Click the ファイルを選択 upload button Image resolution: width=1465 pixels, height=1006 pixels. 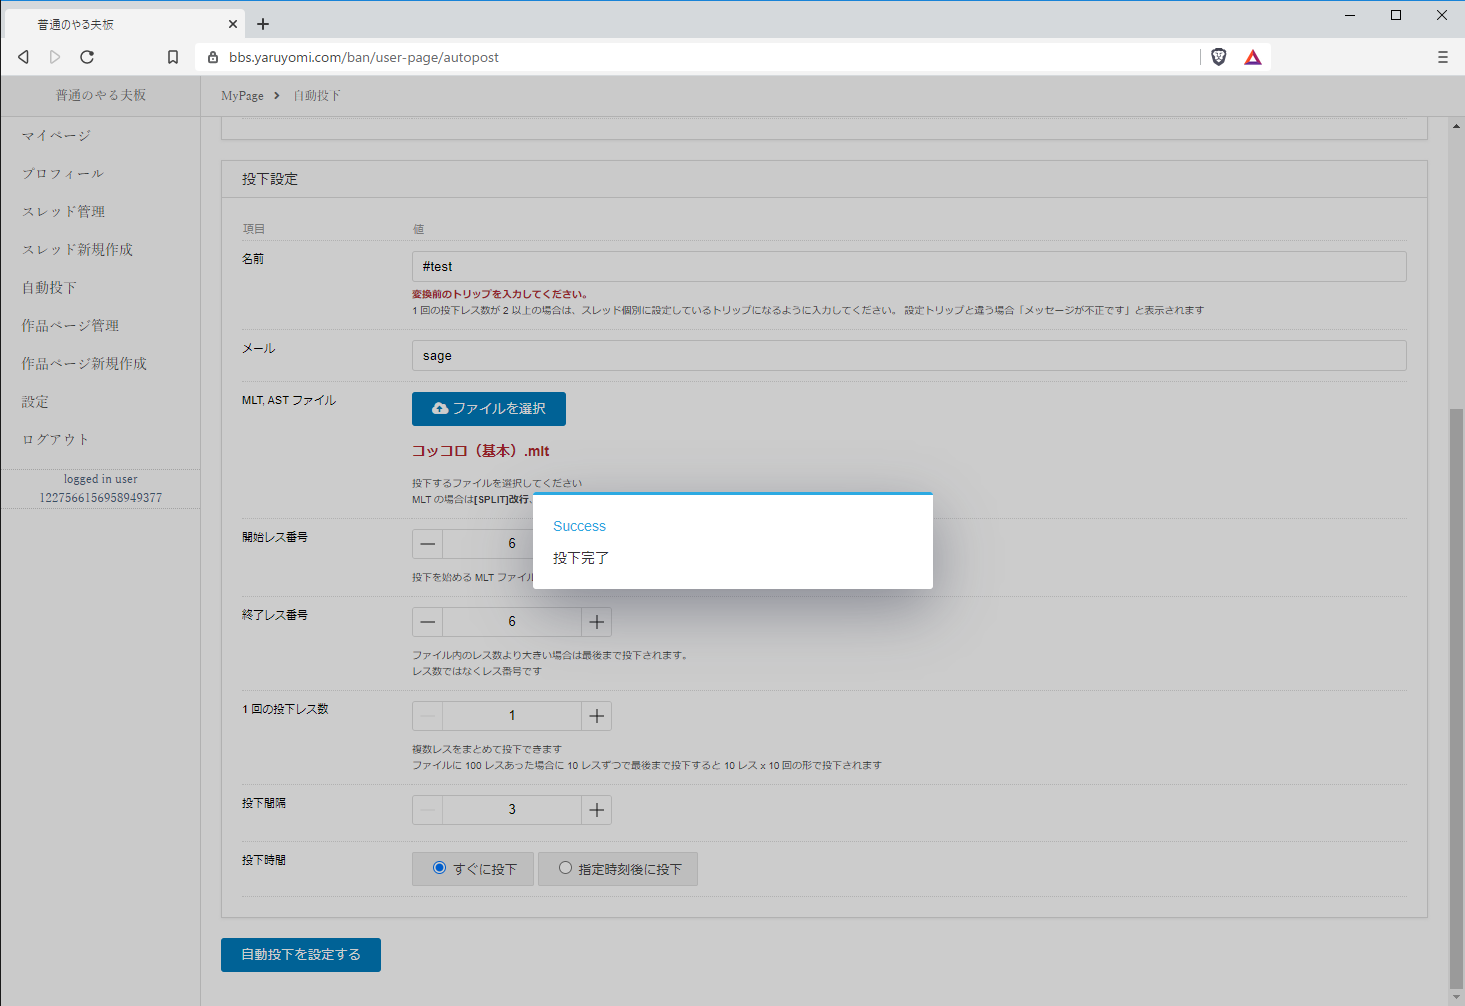point(489,409)
